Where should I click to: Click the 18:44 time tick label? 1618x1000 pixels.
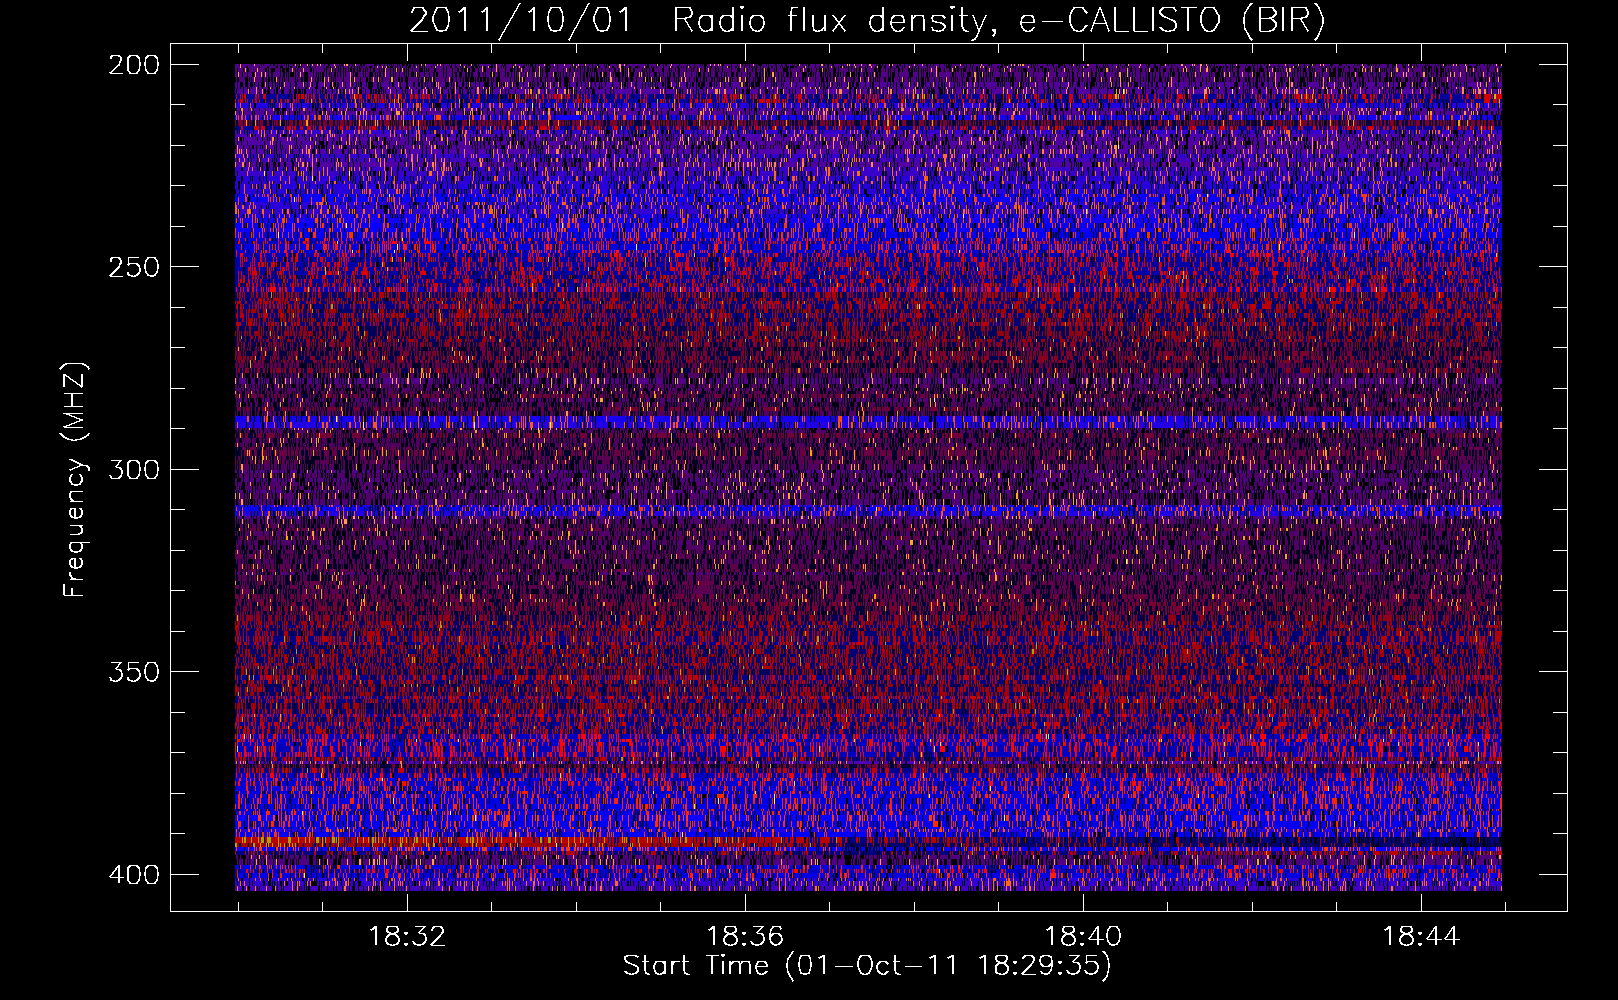point(1421,937)
